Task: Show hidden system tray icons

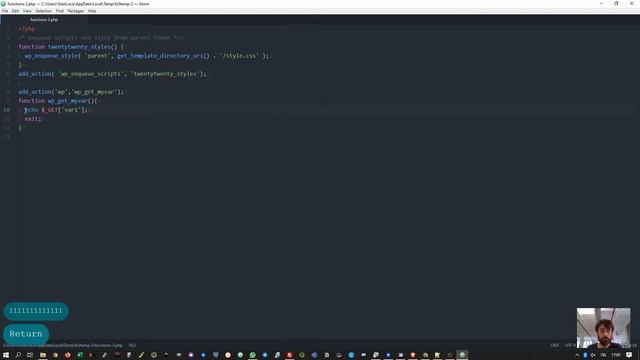Action: tap(577, 355)
